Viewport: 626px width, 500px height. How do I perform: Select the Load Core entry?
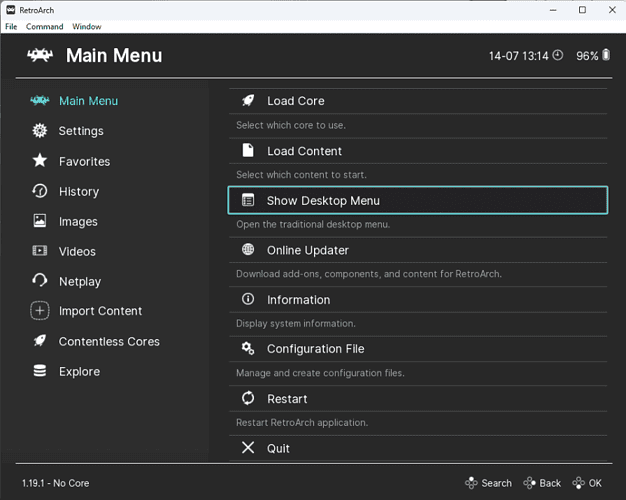click(x=418, y=101)
